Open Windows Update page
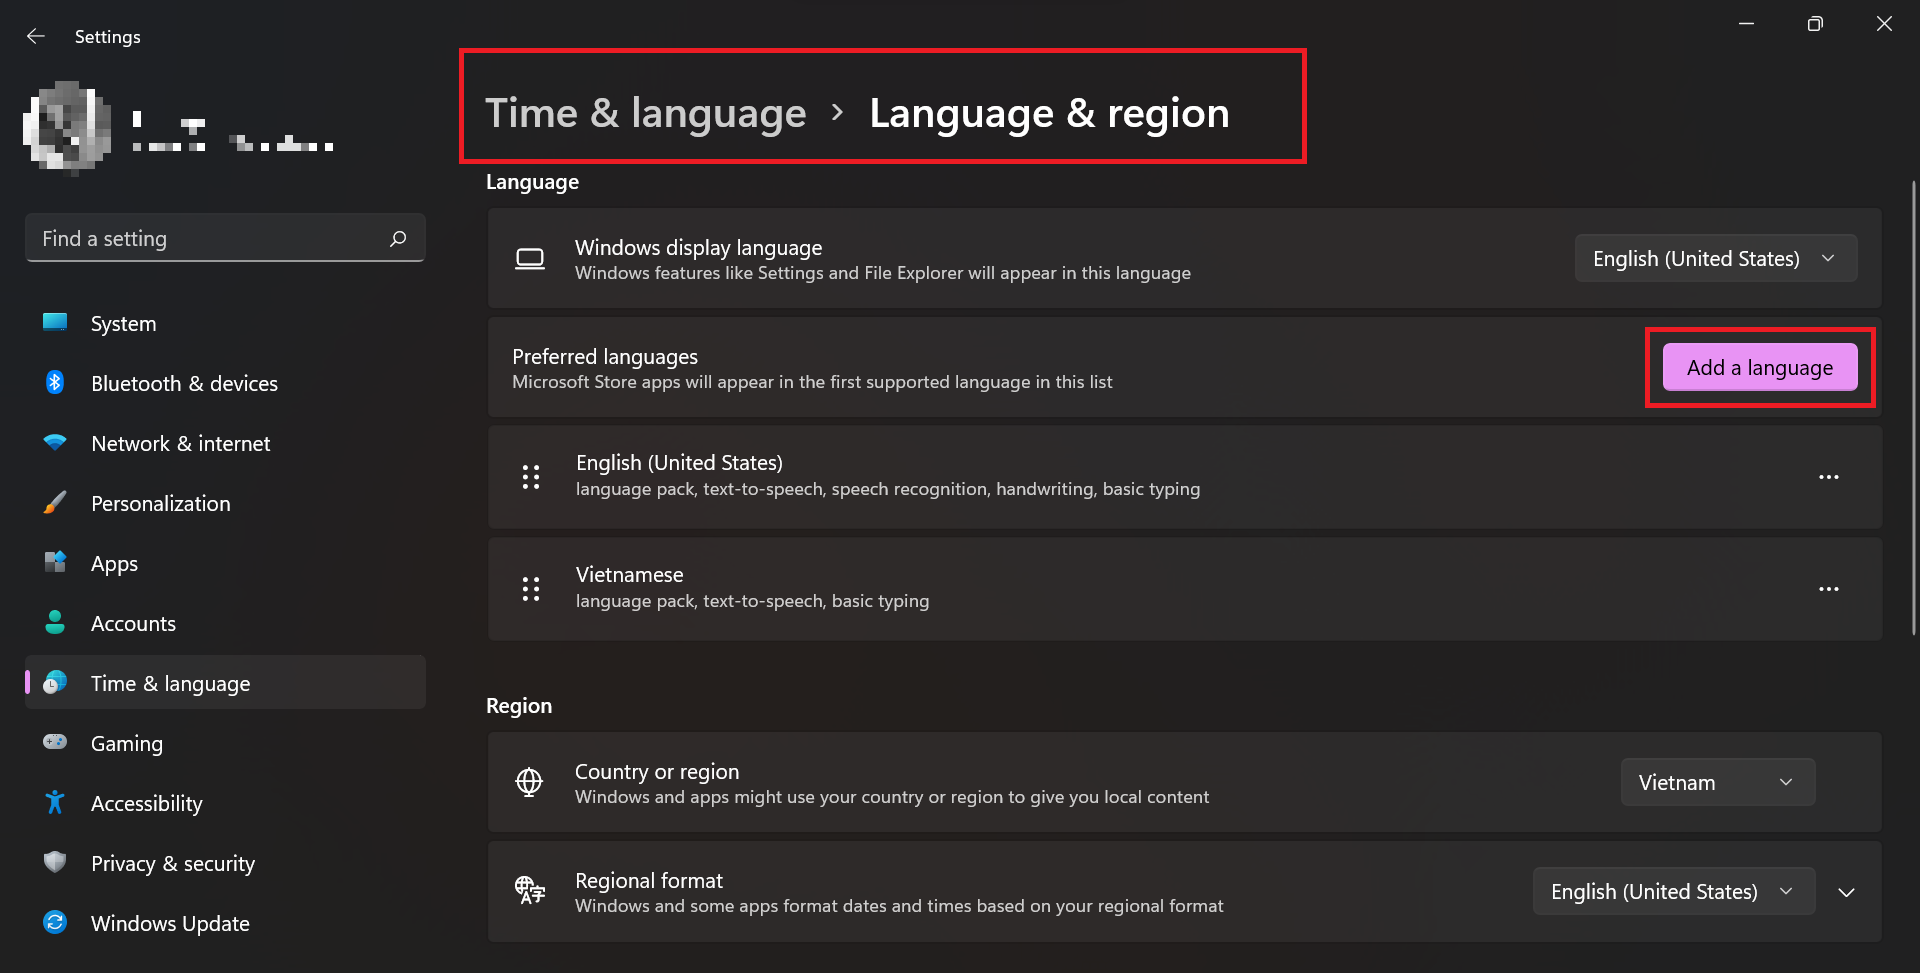This screenshot has width=1920, height=973. [225, 923]
